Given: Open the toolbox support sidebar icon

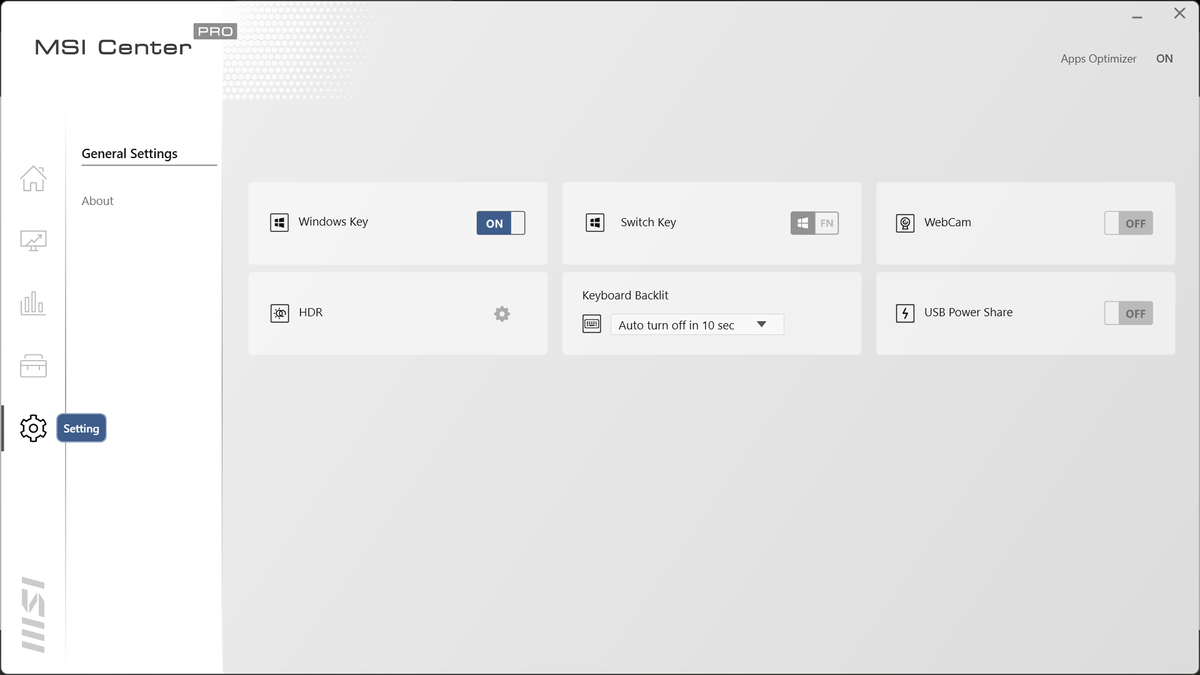Looking at the screenshot, I should [x=33, y=366].
